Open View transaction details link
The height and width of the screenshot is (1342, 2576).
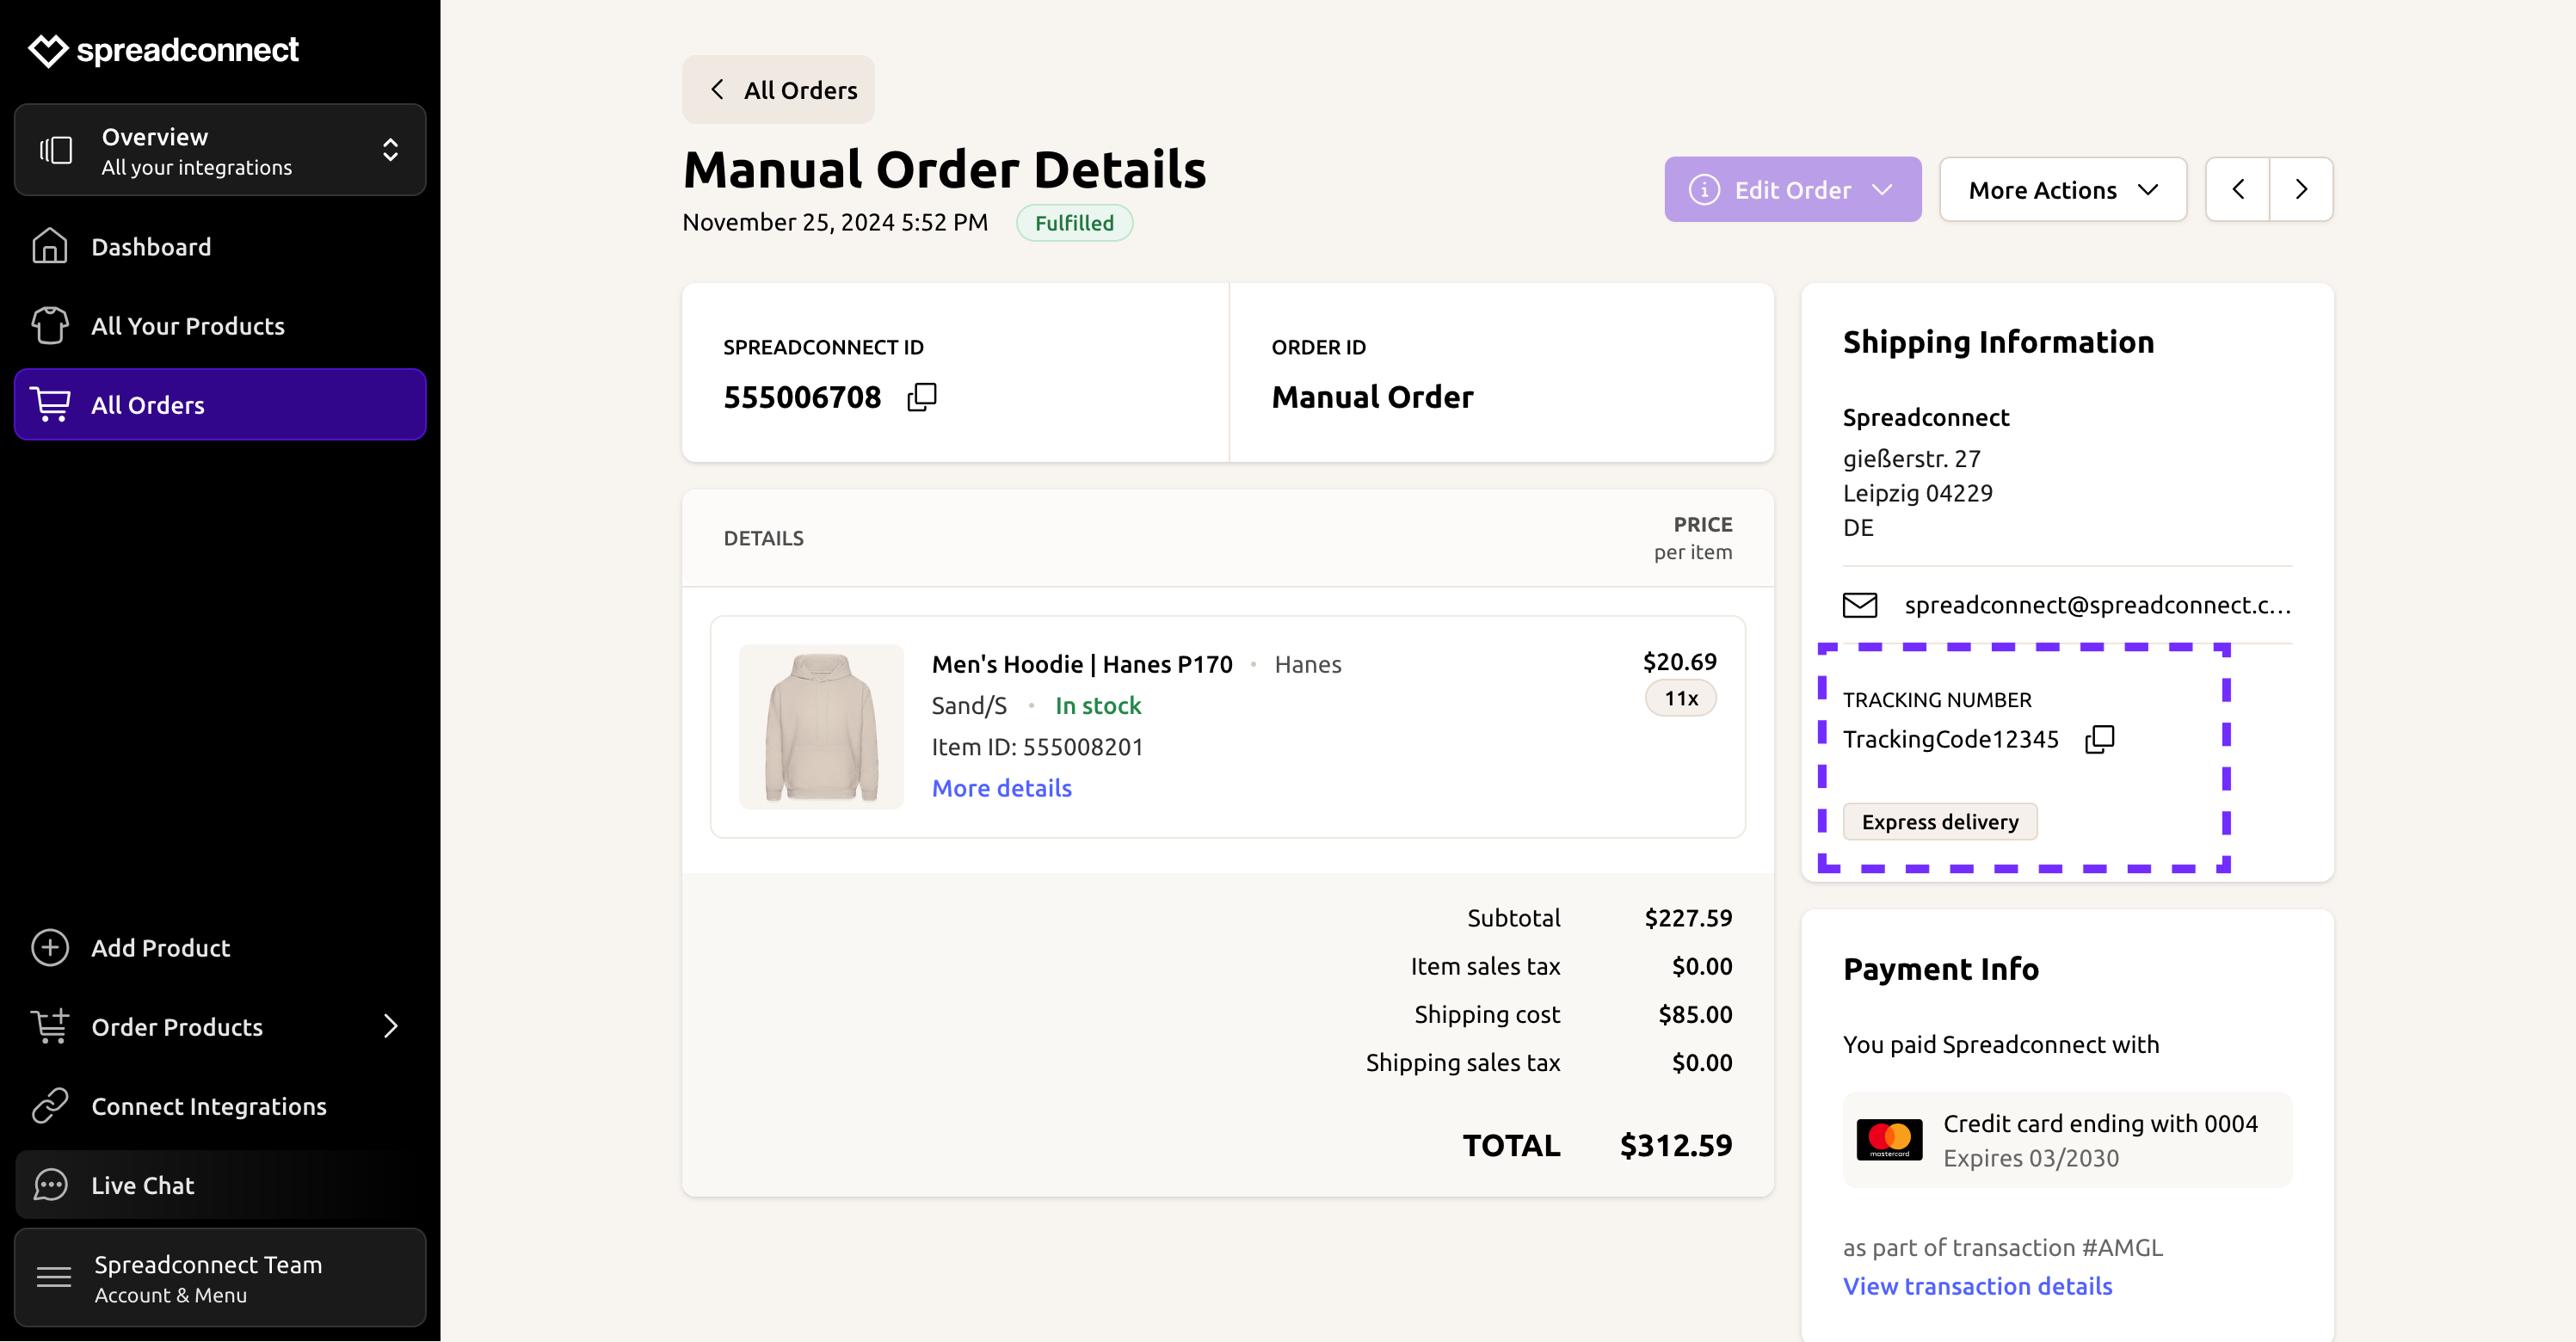click(1977, 1286)
